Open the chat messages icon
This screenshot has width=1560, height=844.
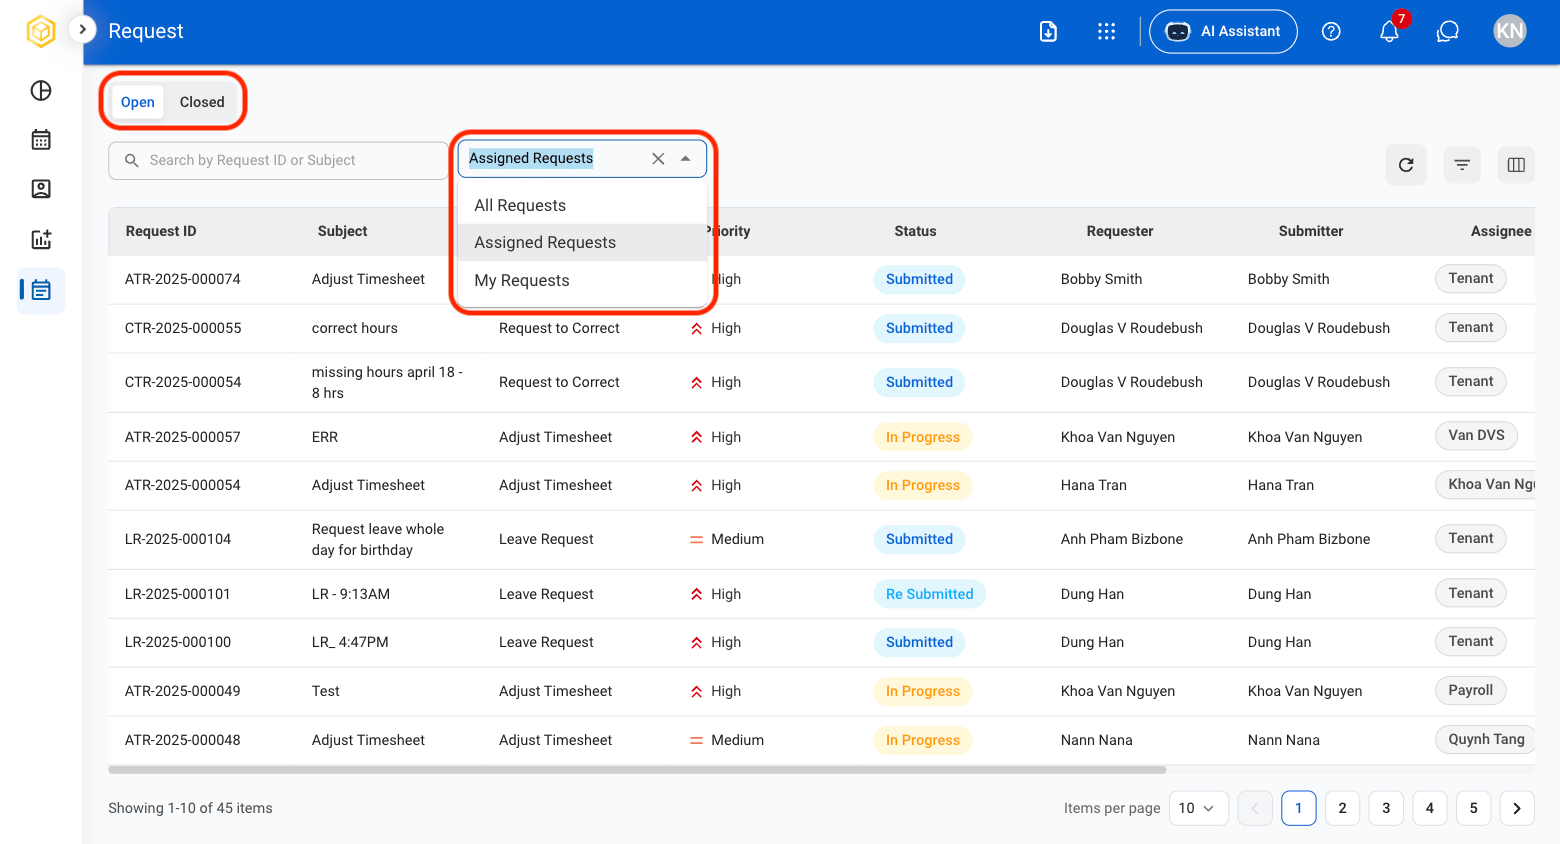(x=1448, y=32)
